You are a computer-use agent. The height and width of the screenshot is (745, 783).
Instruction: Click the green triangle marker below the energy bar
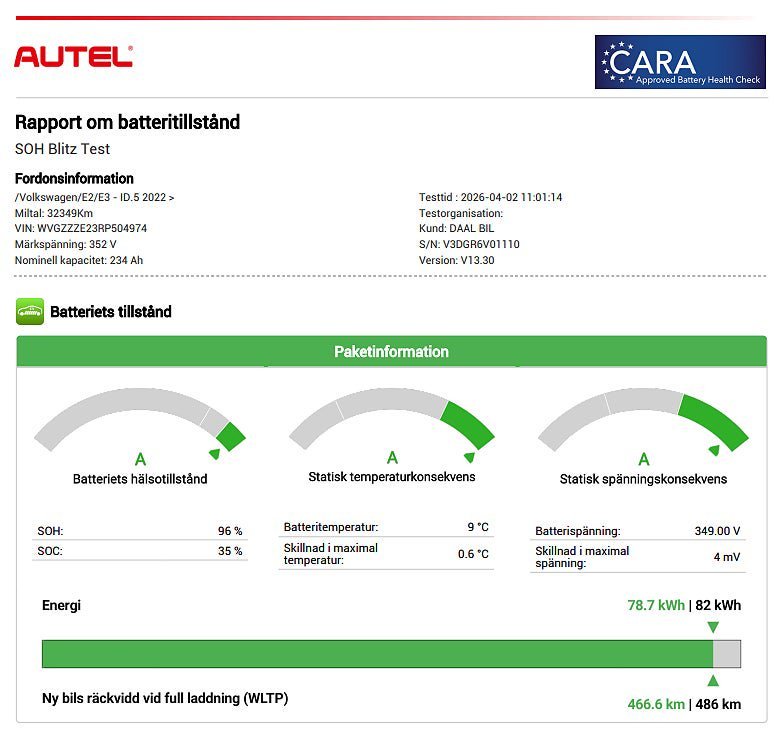tap(712, 680)
